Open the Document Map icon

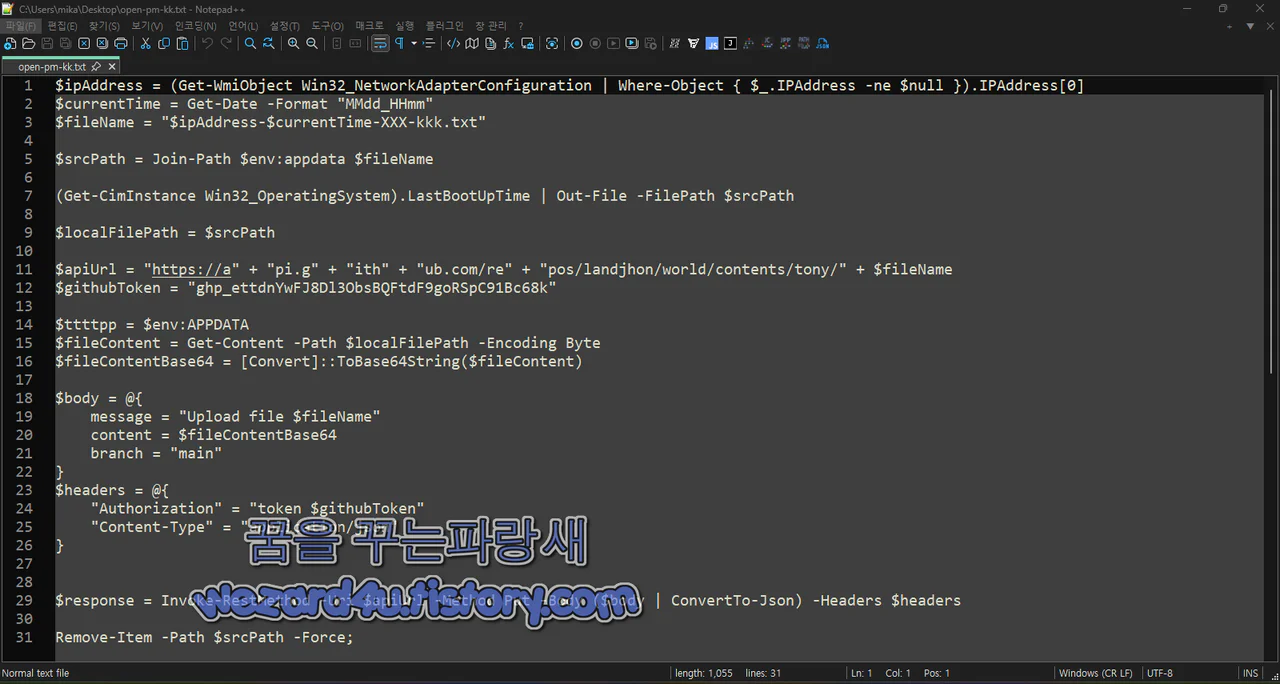[x=472, y=44]
